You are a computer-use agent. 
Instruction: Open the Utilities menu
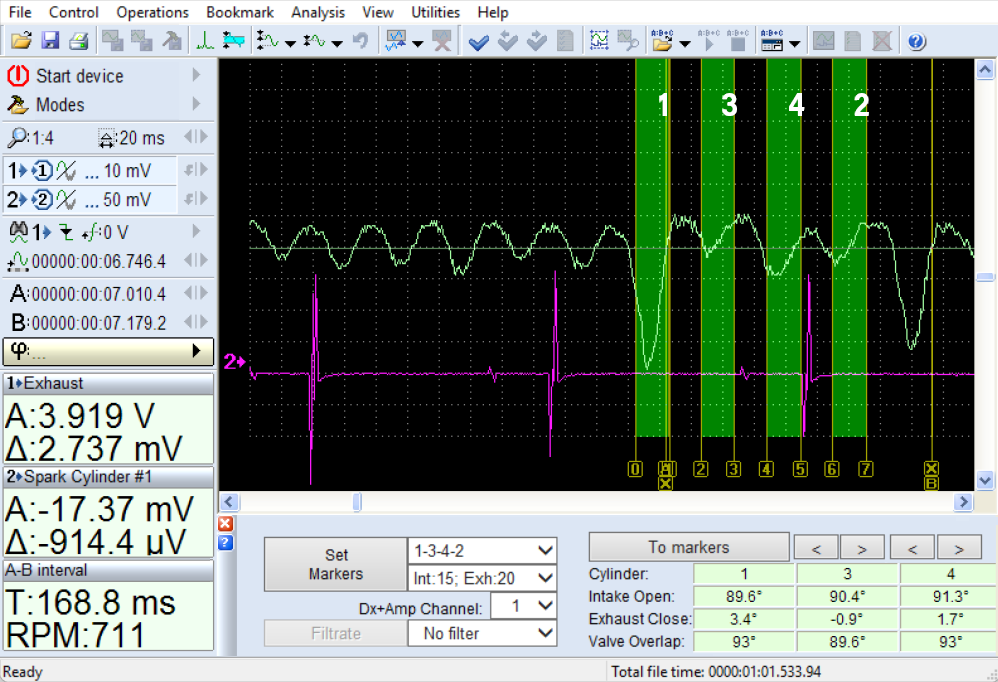pyautogui.click(x=435, y=12)
